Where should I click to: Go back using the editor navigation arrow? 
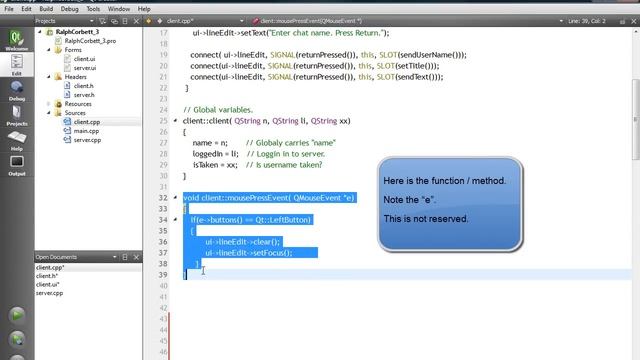(x=149, y=21)
